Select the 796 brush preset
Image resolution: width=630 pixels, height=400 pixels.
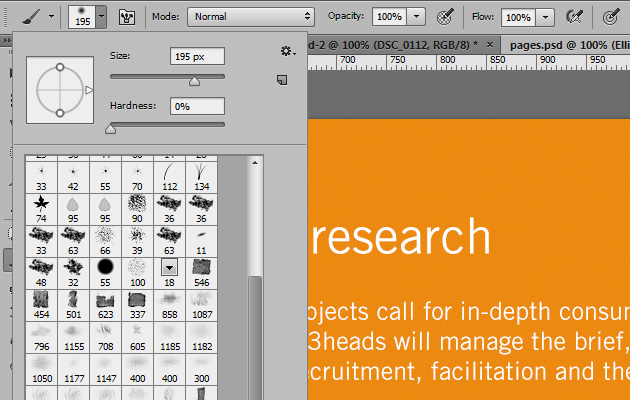coord(41,338)
